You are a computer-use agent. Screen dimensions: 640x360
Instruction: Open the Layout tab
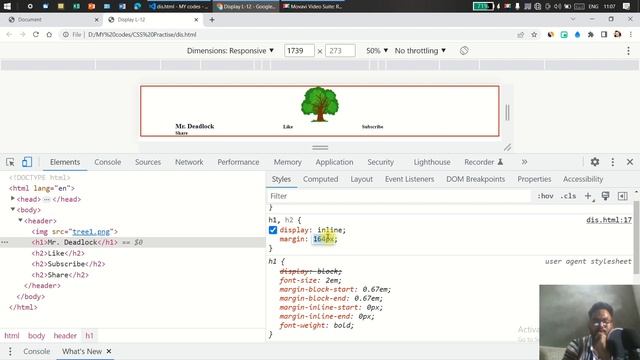[x=362, y=179]
